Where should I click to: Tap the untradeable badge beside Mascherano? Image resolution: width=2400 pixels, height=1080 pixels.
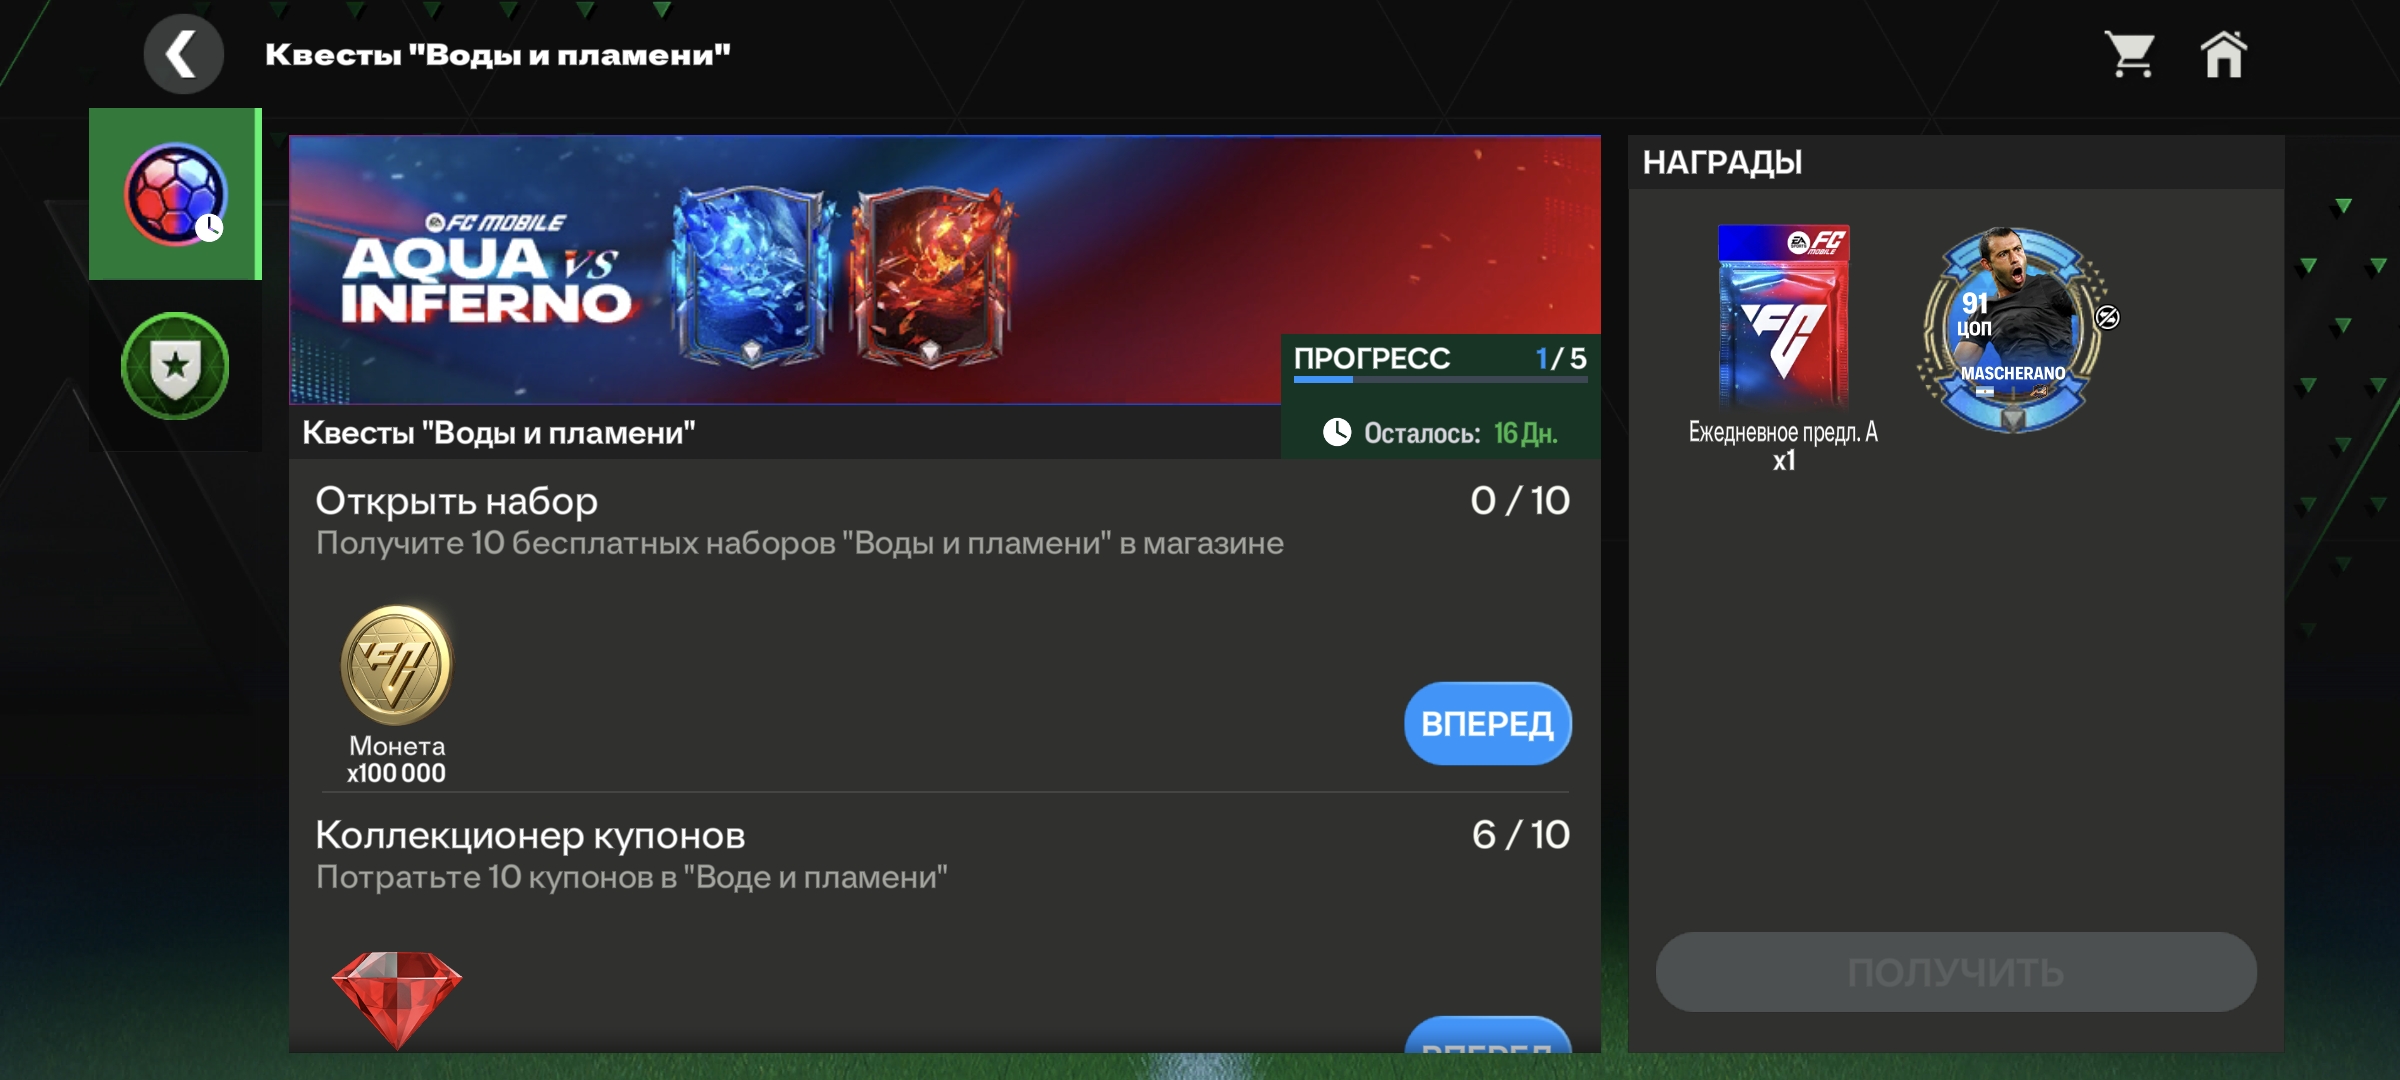(x=2107, y=317)
